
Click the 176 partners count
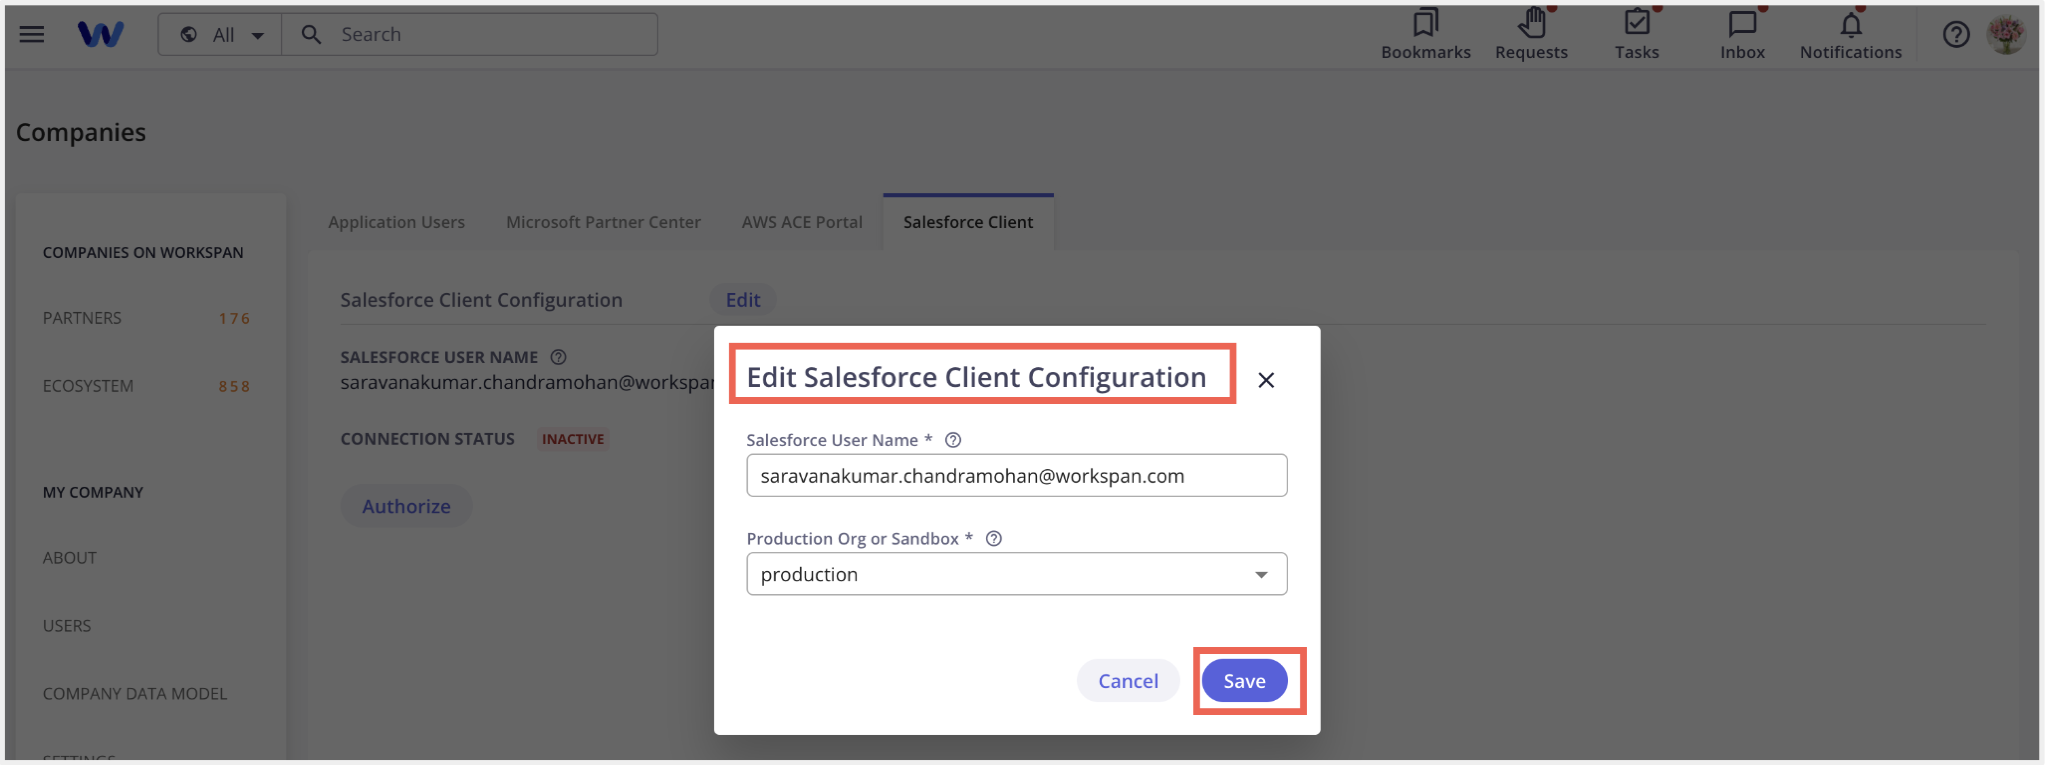point(235,318)
